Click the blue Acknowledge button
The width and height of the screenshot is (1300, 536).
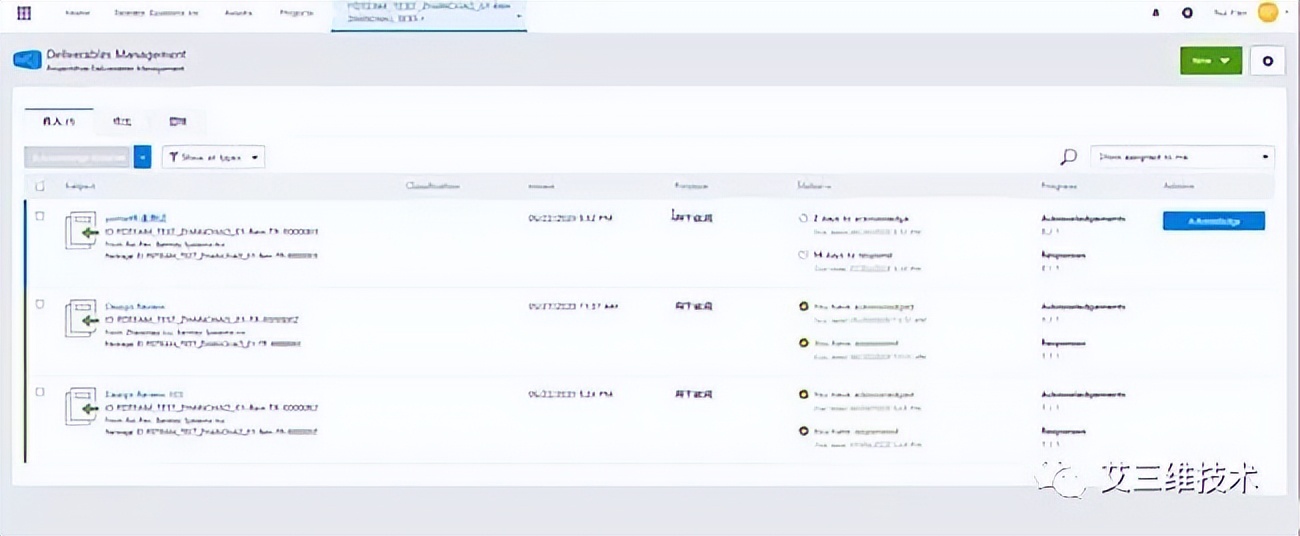[1213, 221]
